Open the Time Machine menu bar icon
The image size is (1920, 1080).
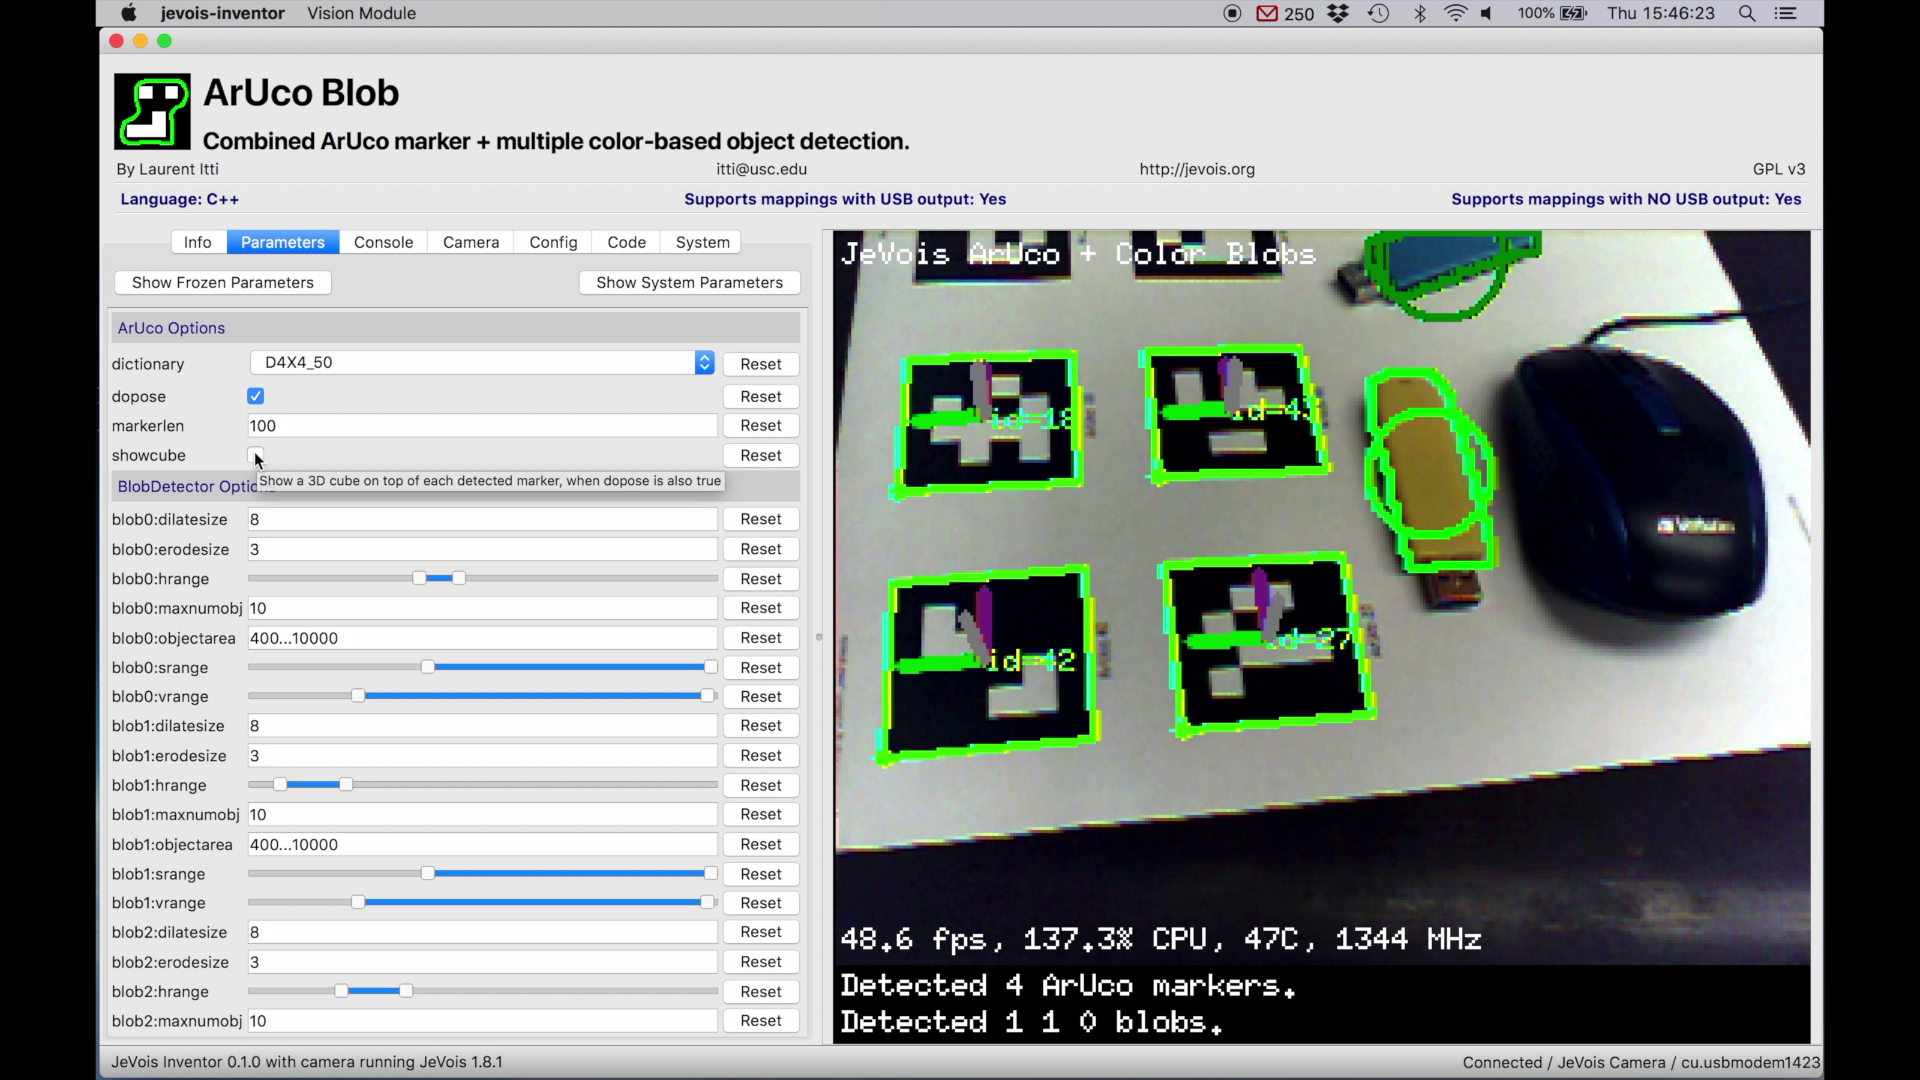[x=1379, y=13]
